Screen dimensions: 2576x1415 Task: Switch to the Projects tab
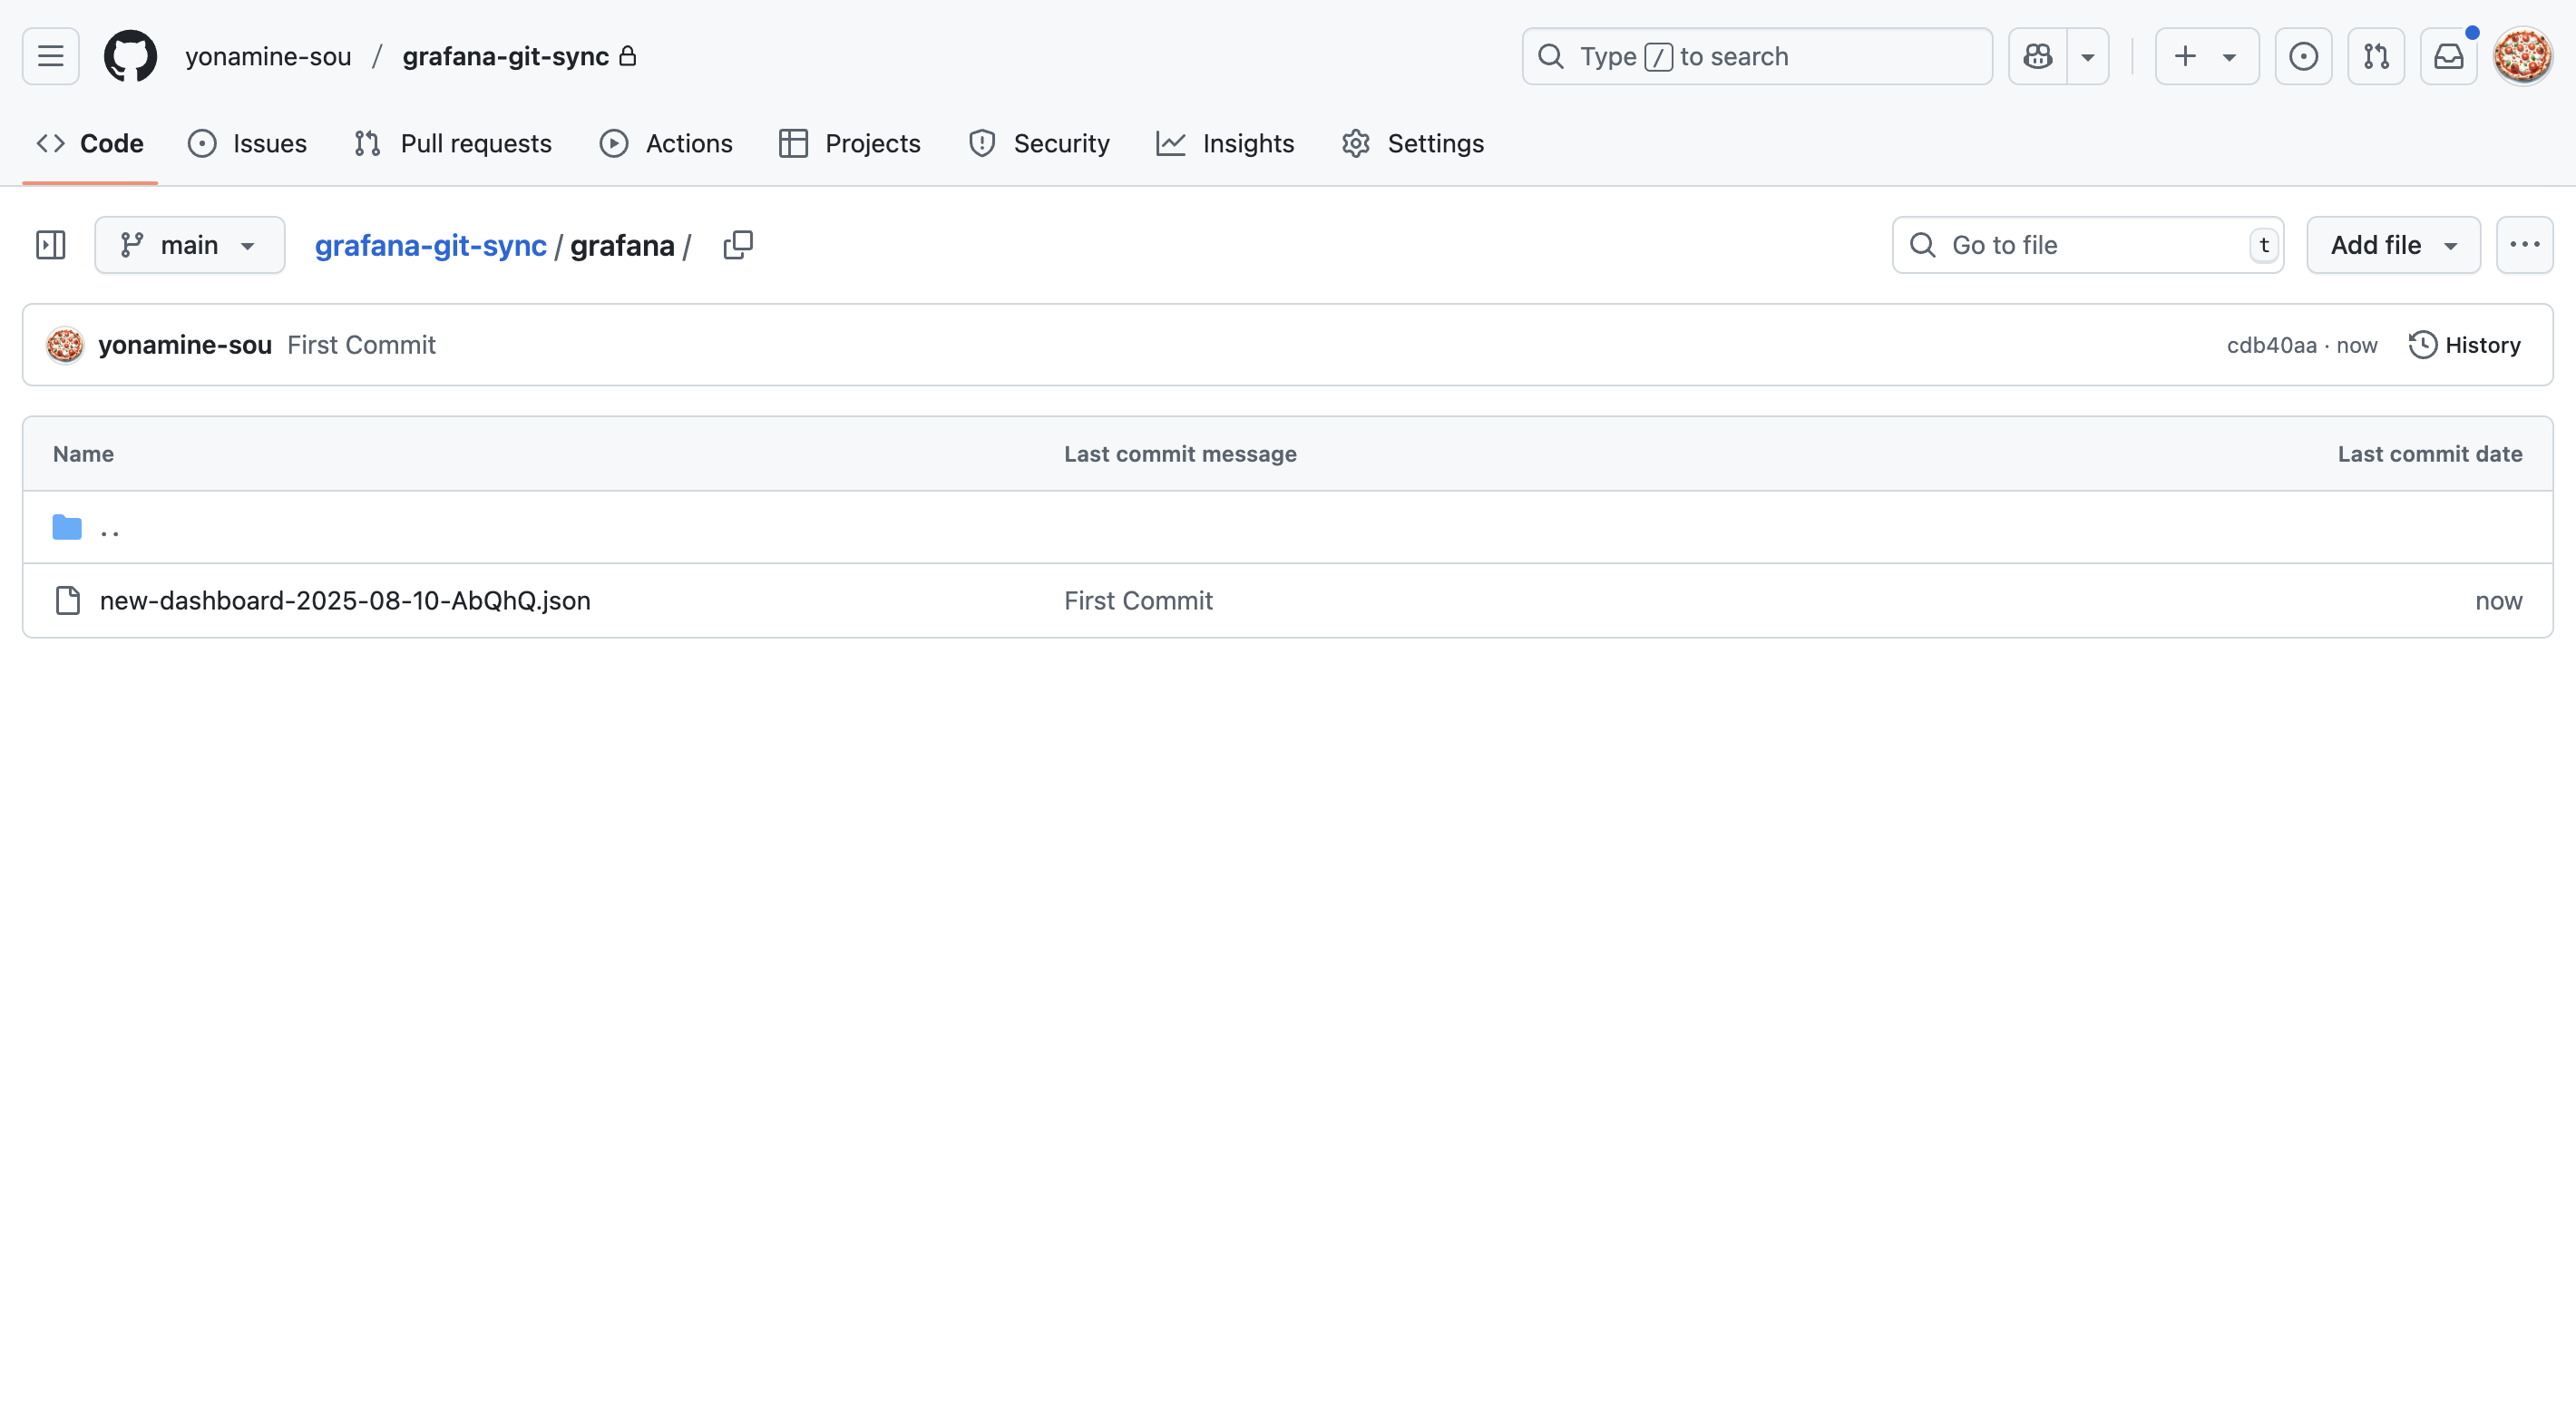point(850,143)
